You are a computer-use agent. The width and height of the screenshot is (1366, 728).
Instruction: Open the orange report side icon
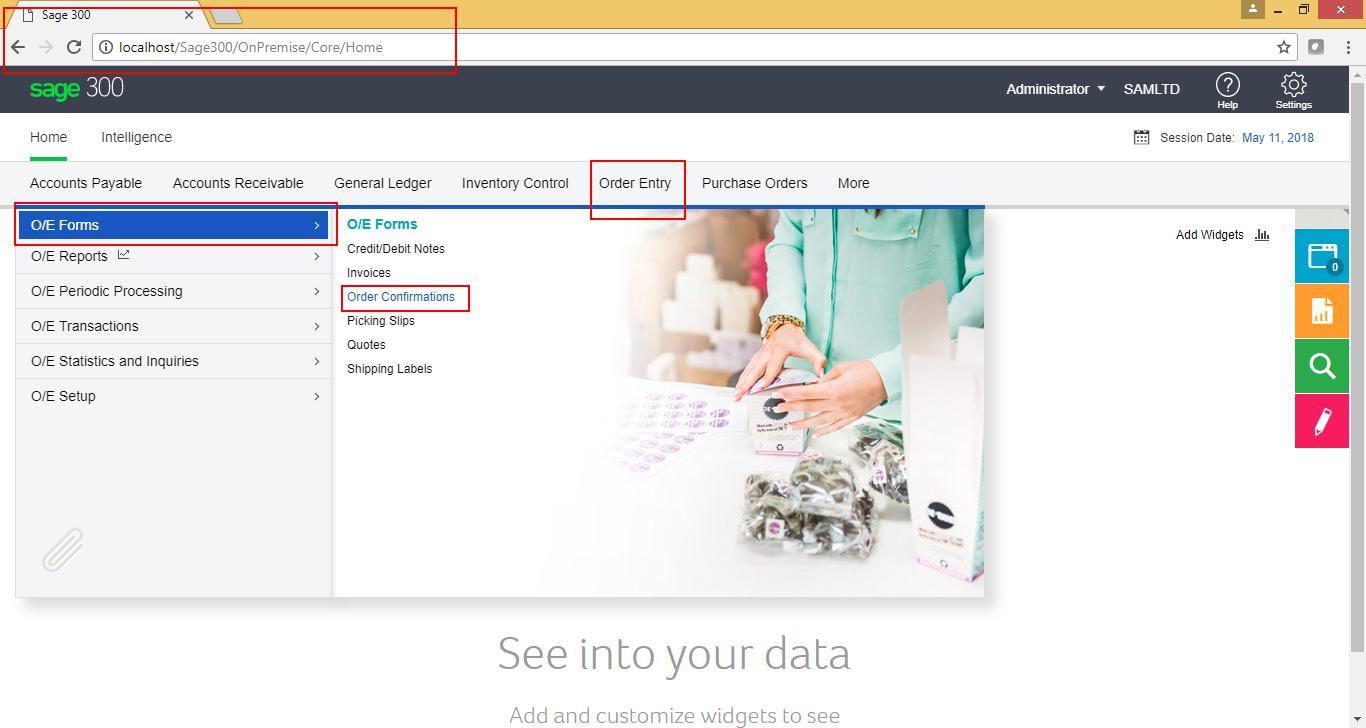pos(1322,311)
